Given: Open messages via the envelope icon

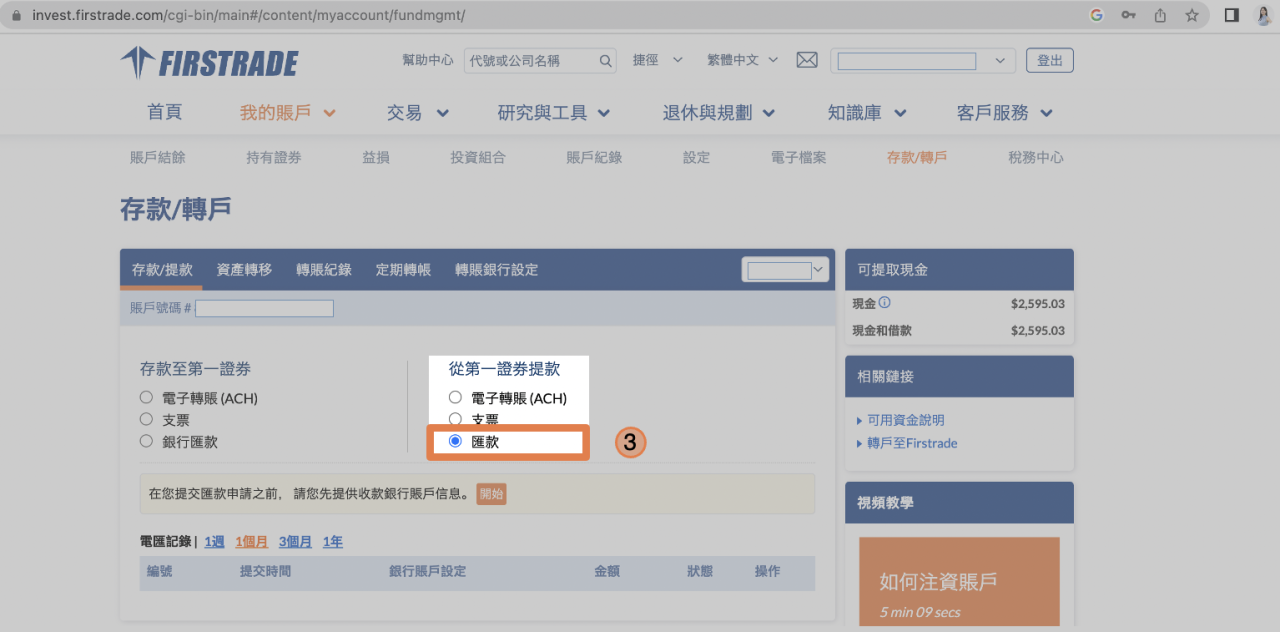Looking at the screenshot, I should 806,59.
